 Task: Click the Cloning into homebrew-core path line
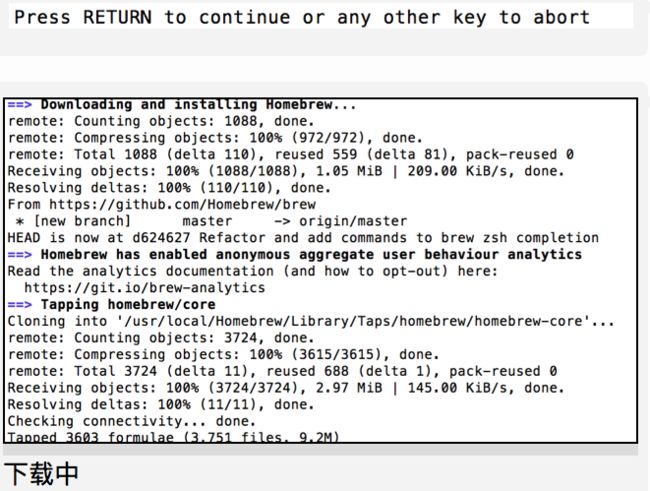pyautogui.click(x=311, y=321)
